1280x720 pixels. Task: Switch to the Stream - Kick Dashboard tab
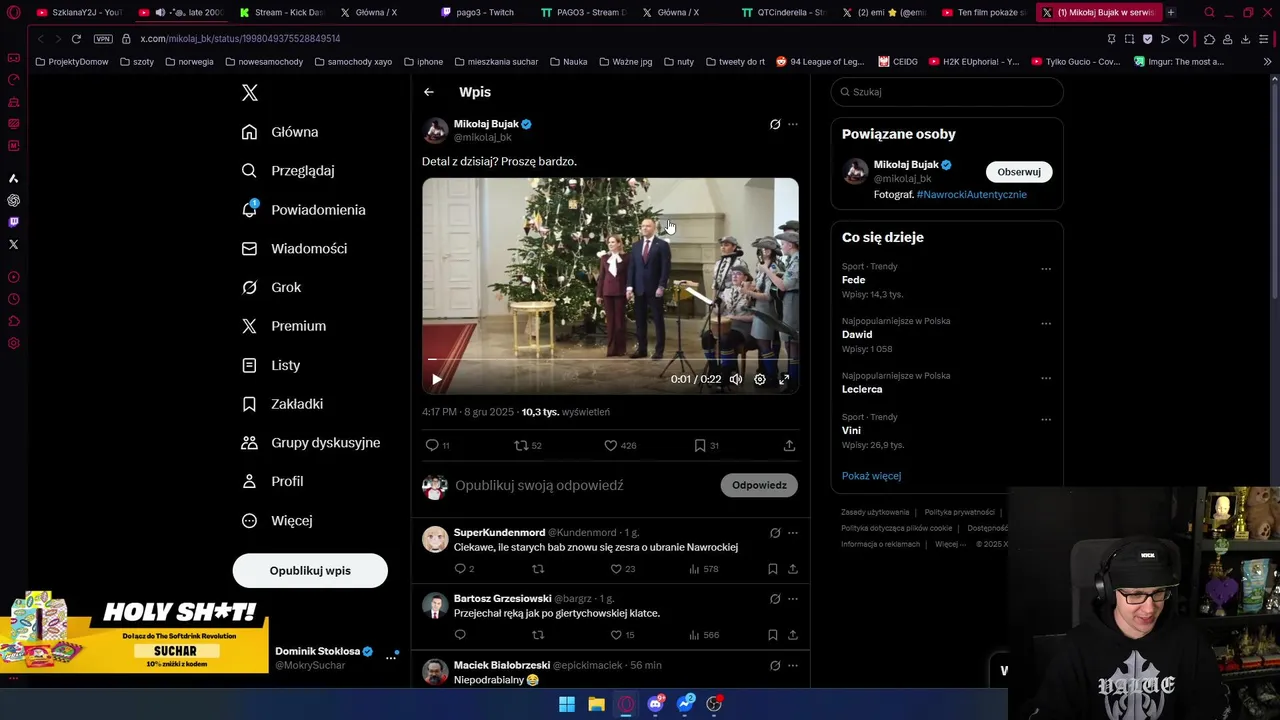pyautogui.click(x=282, y=12)
